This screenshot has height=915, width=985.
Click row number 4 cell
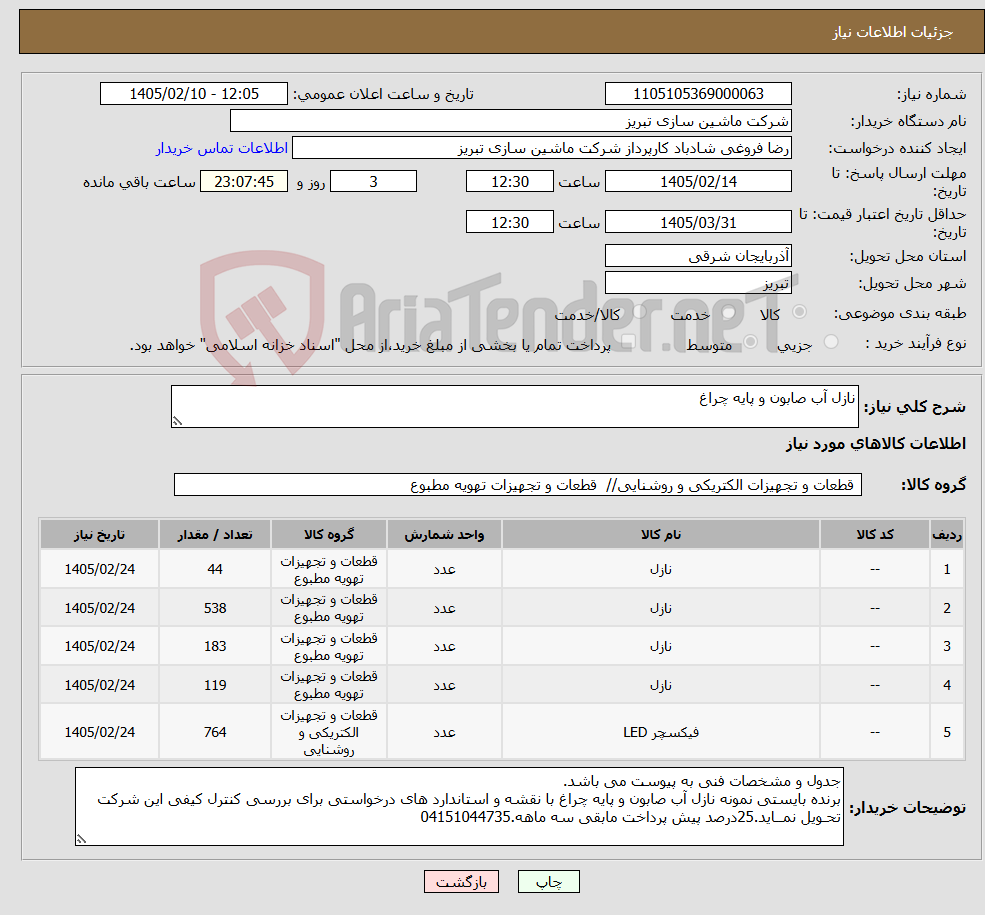click(947, 685)
